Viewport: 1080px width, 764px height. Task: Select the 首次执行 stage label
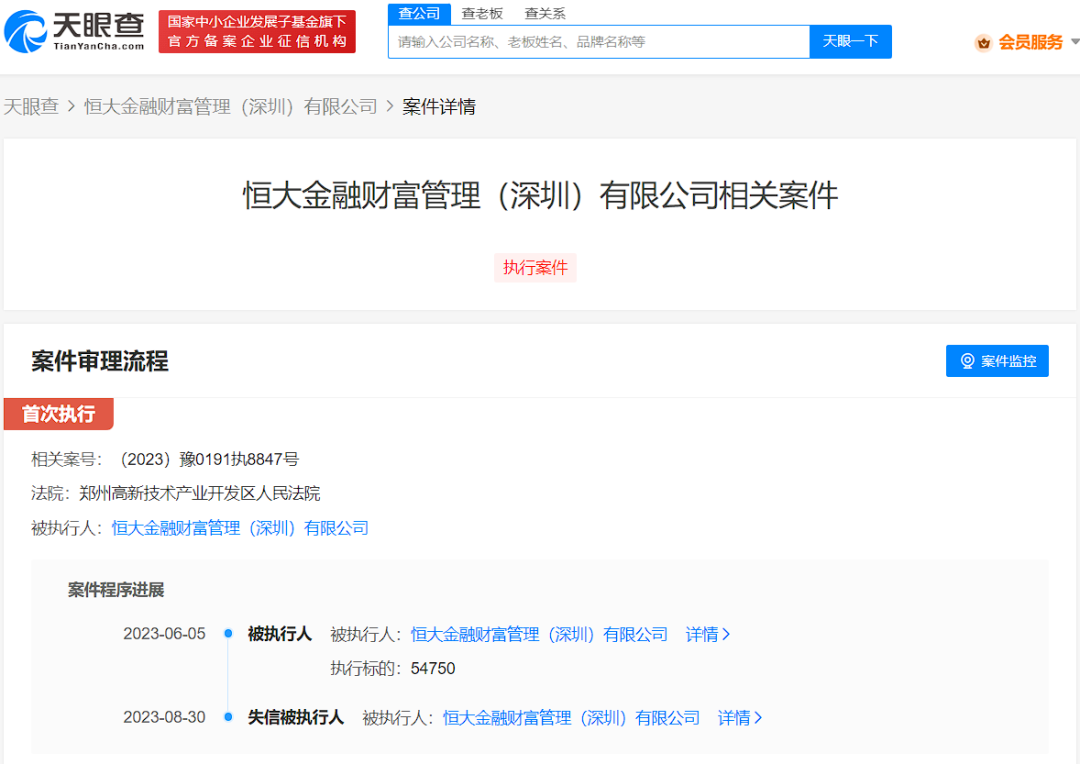click(58, 414)
